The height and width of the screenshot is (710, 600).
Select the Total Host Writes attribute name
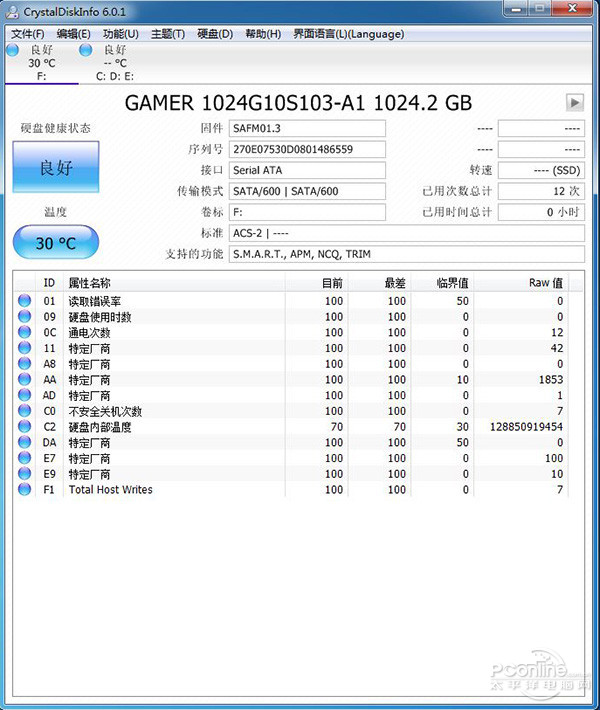(x=110, y=489)
